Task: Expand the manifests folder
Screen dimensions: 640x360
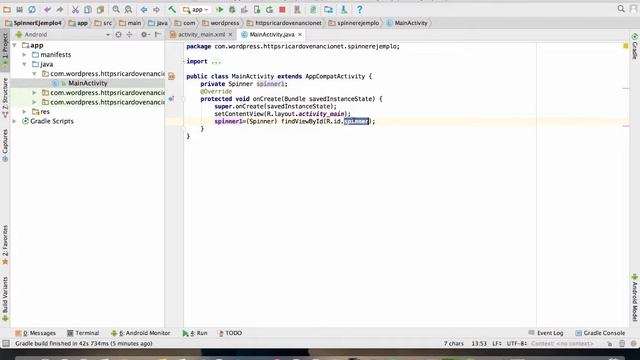Action: point(24,55)
